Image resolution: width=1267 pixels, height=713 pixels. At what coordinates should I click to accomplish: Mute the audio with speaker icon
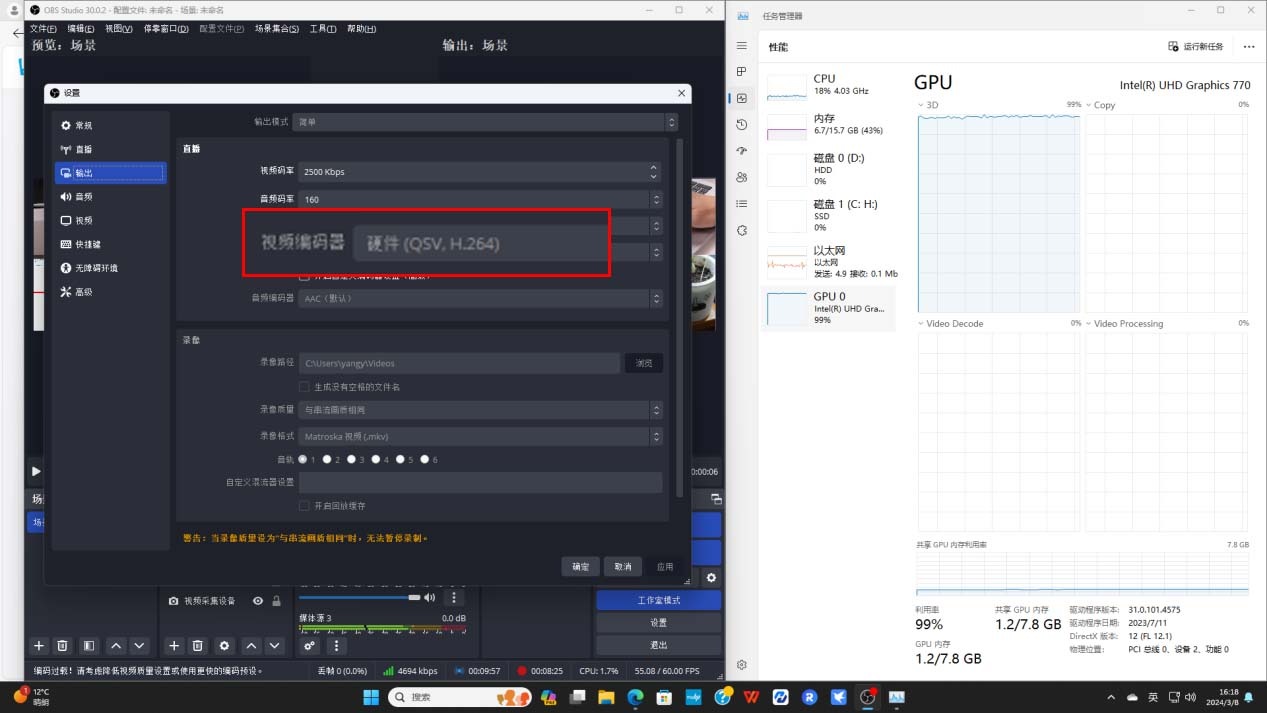pyautogui.click(x=430, y=598)
